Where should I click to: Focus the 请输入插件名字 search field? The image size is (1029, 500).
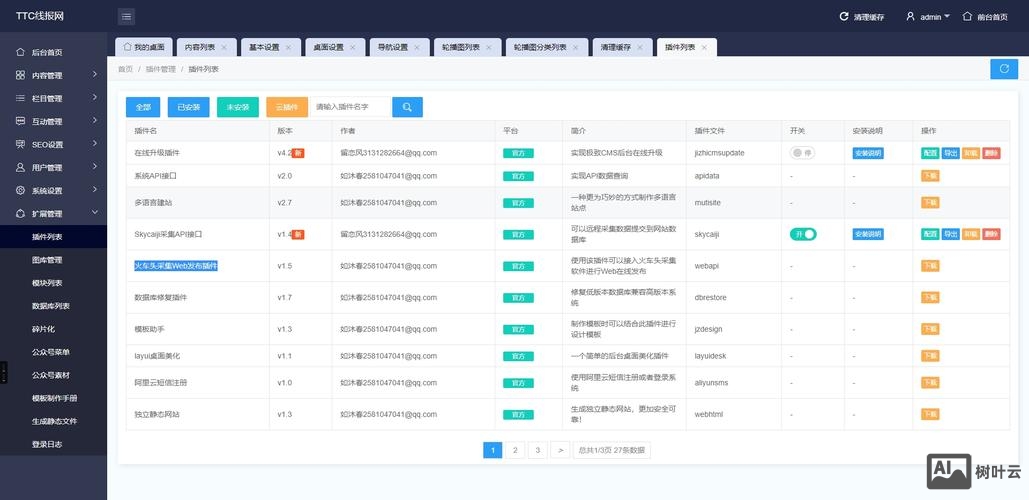click(350, 107)
